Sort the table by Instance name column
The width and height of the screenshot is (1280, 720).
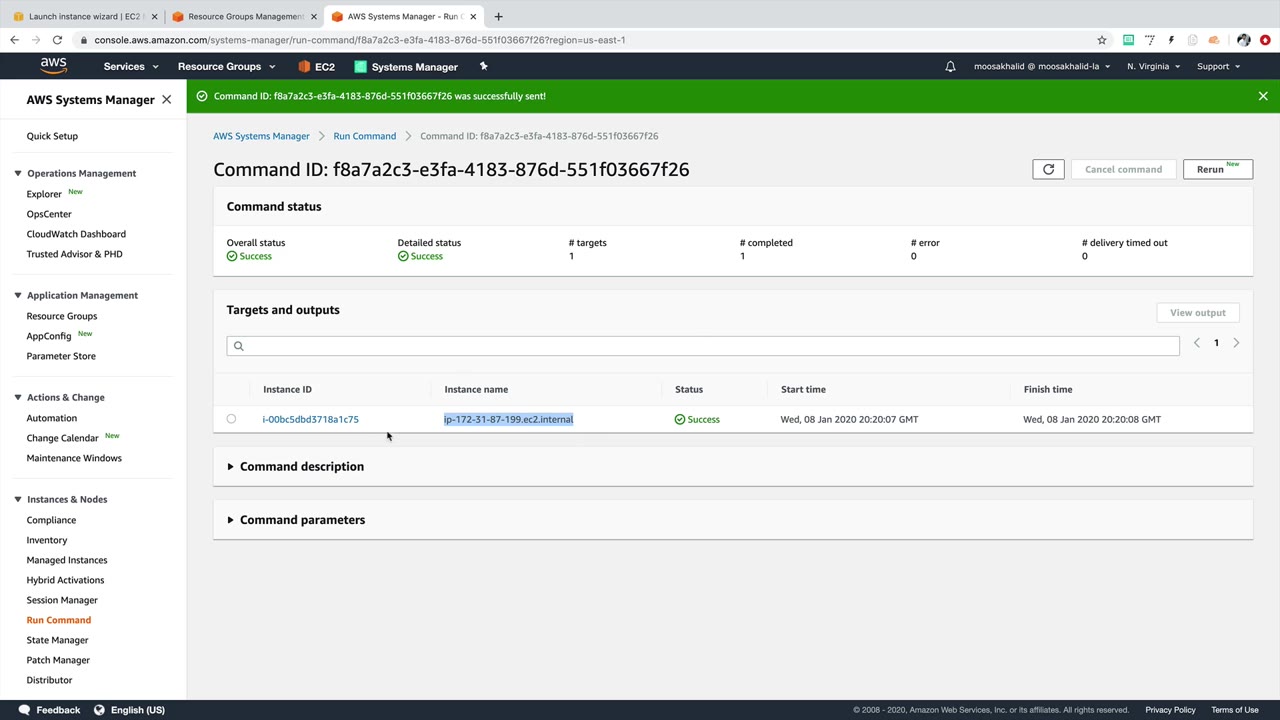coord(476,389)
